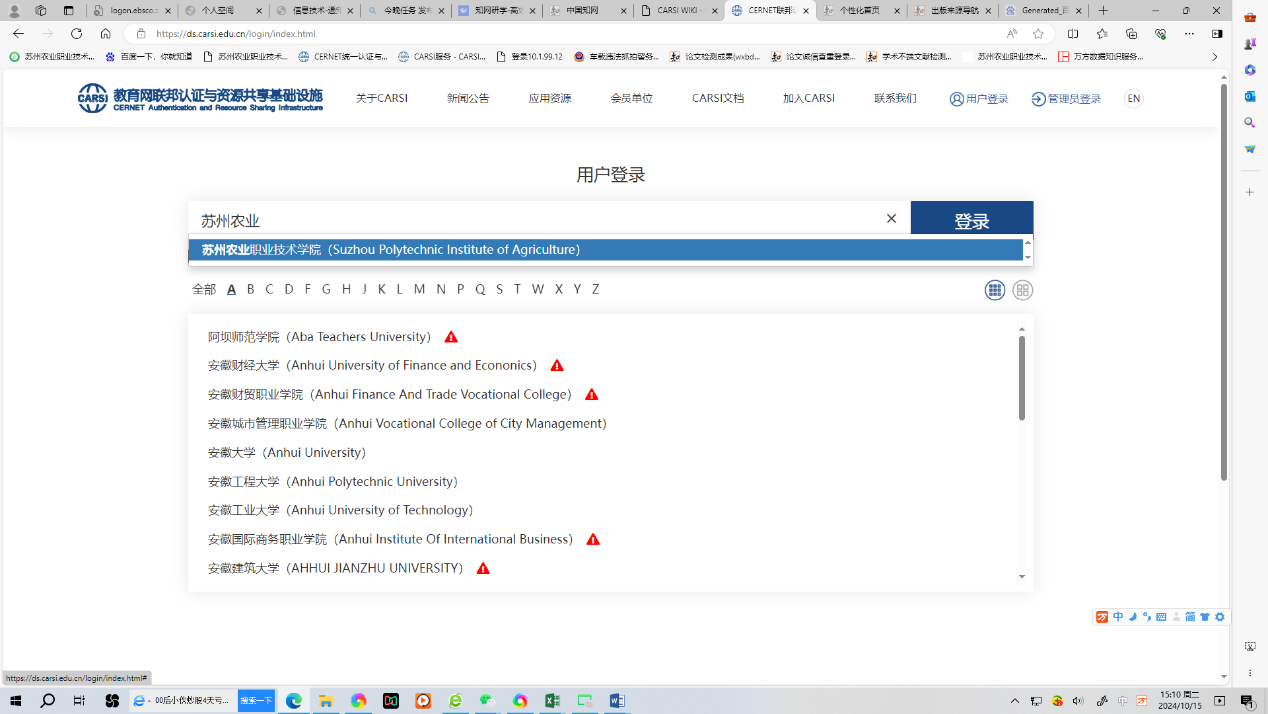
Task: Open the 管理员登录 link
Action: point(1066,99)
